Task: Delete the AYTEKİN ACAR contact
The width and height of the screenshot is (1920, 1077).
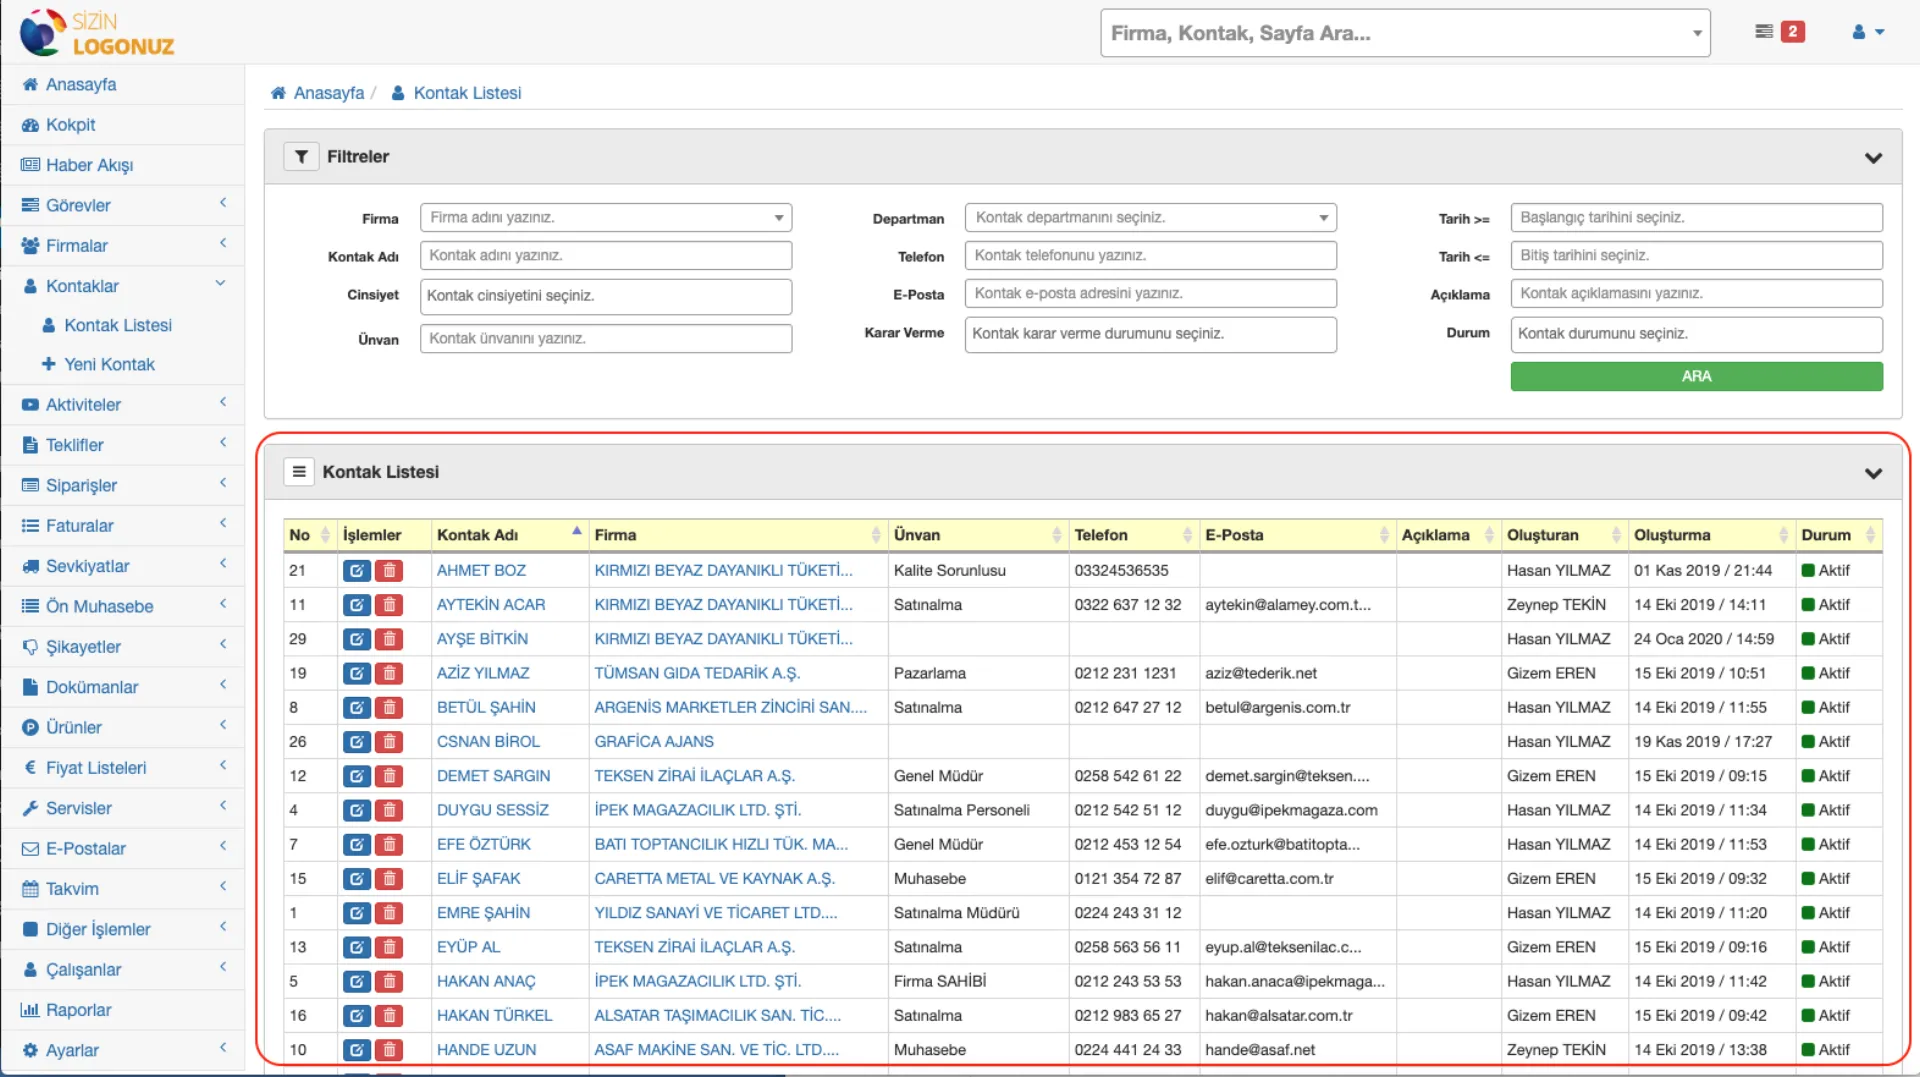Action: (x=389, y=605)
